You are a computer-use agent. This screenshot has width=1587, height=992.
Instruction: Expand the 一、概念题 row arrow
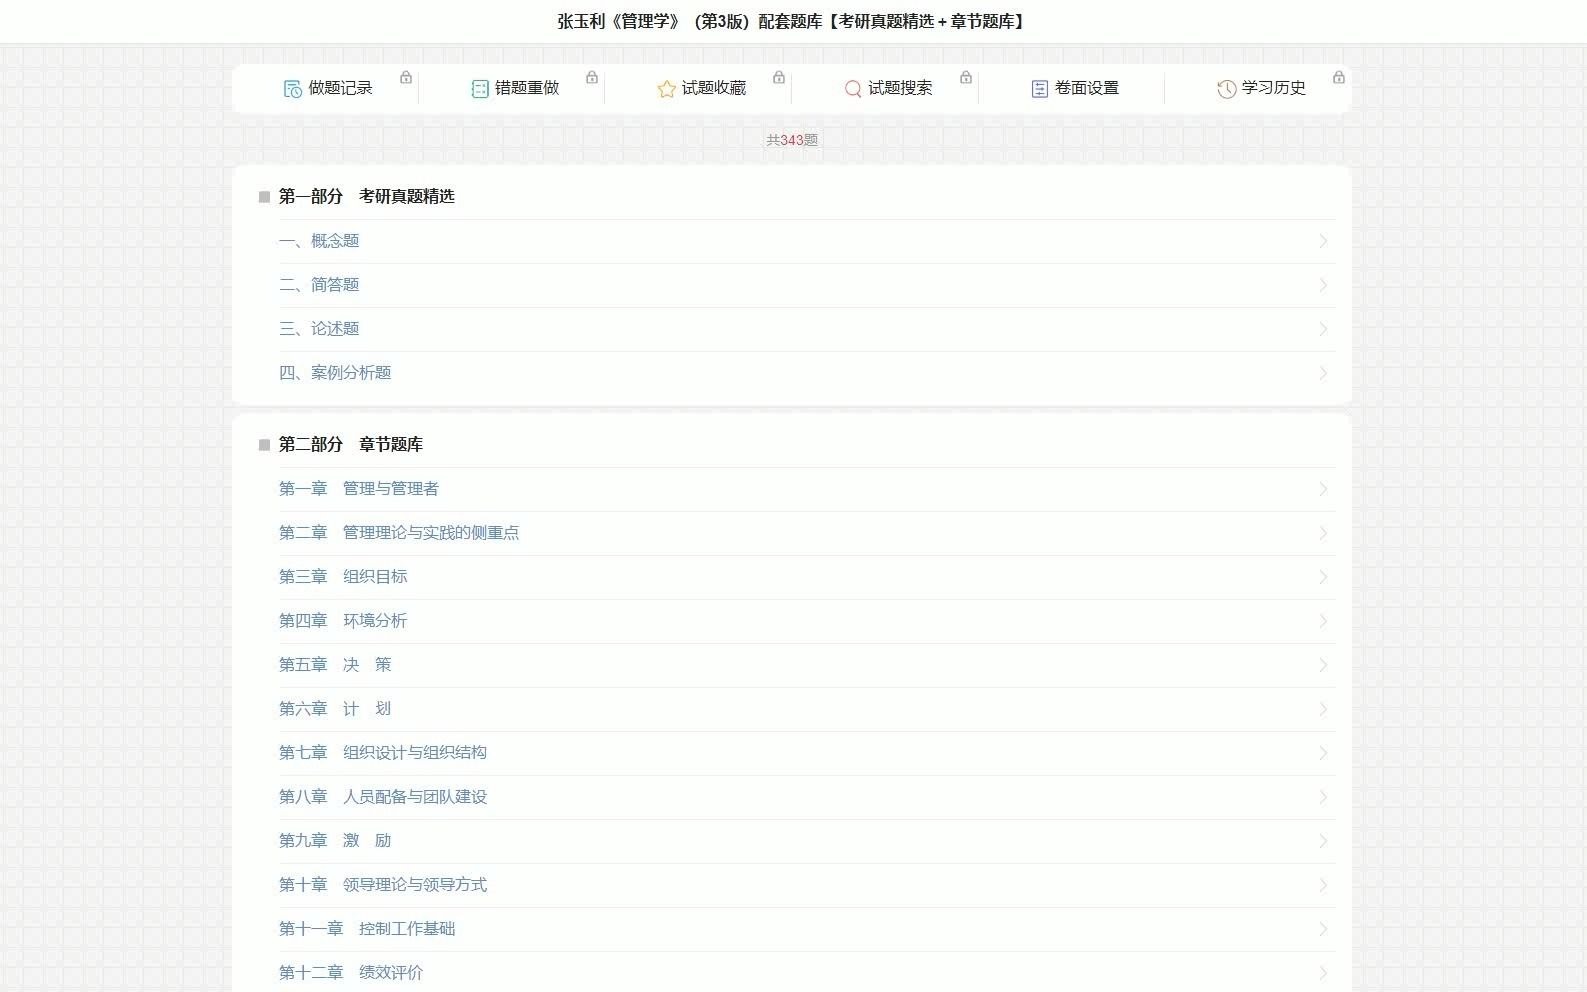pos(1323,241)
